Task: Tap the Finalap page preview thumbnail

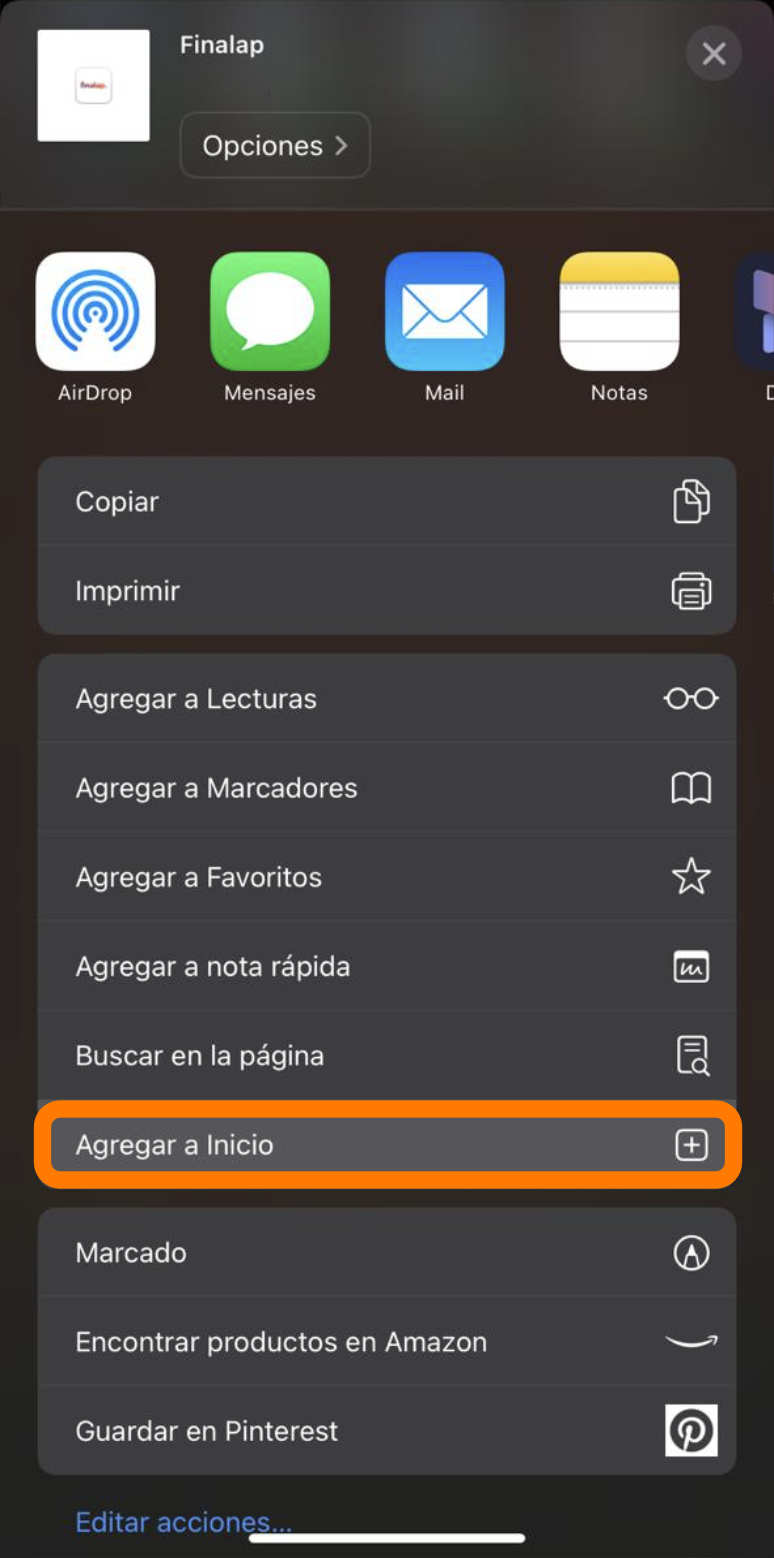Action: point(94,86)
